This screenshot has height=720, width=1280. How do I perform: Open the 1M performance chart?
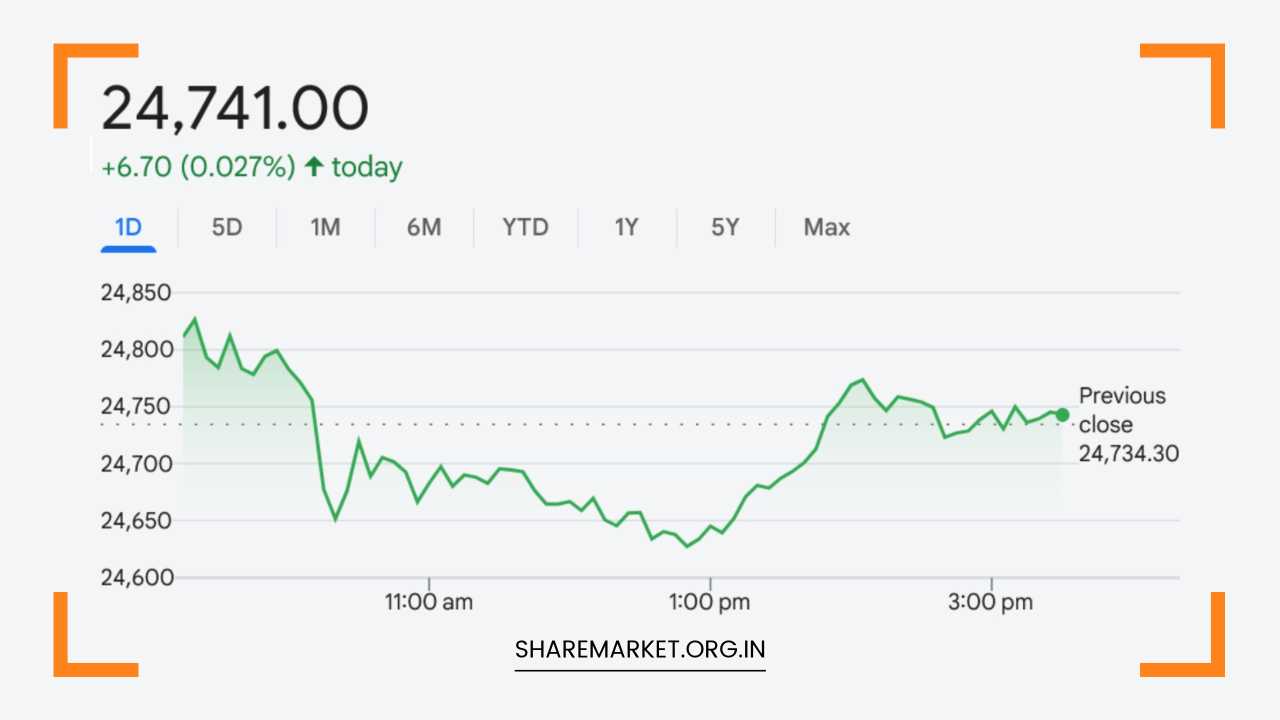point(324,227)
